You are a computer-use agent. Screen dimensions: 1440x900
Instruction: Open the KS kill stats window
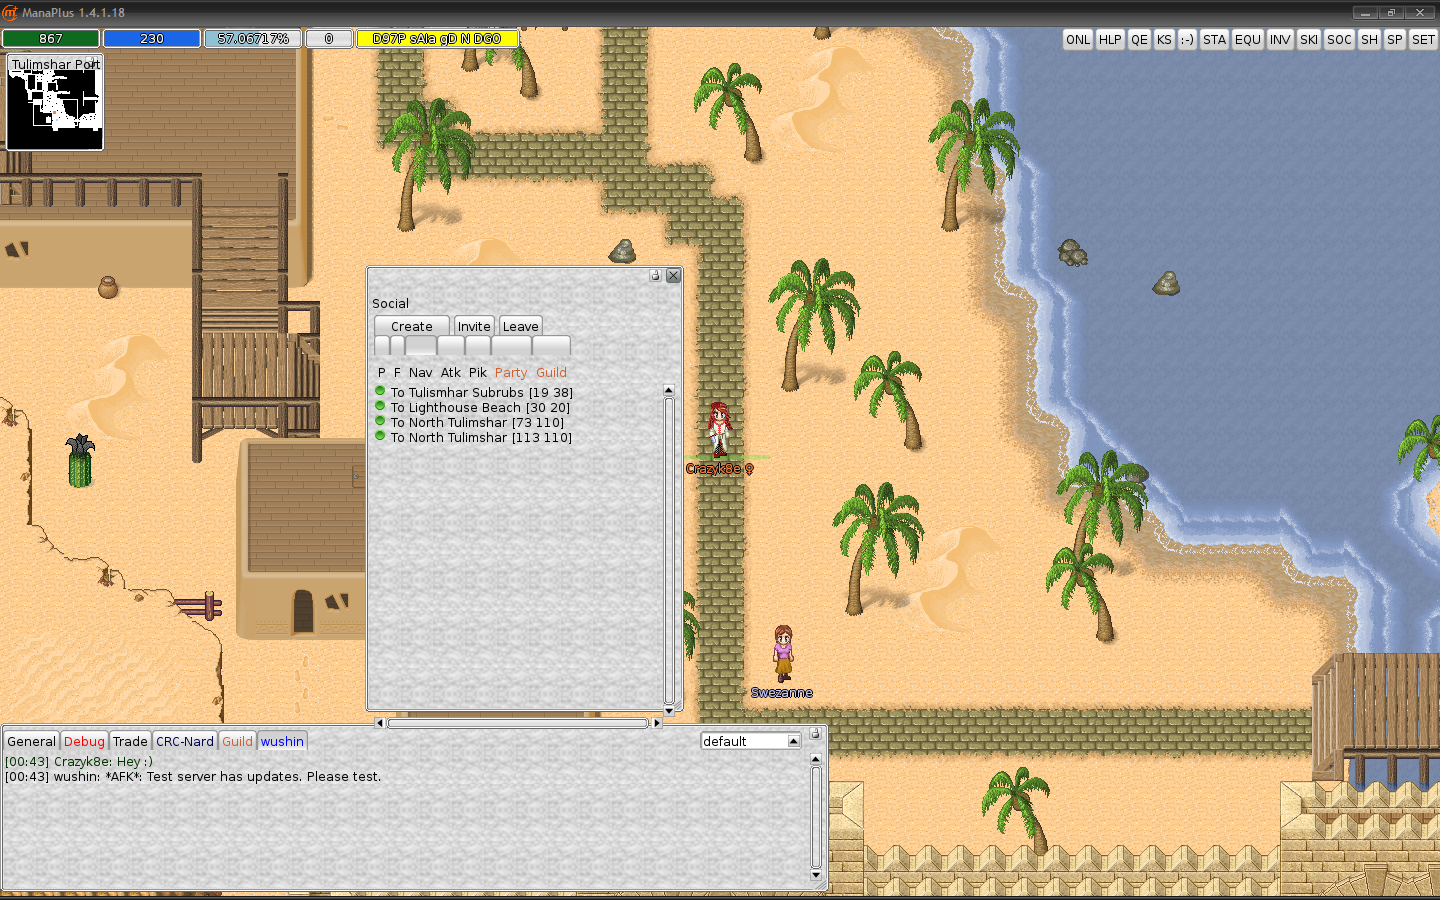point(1164,39)
